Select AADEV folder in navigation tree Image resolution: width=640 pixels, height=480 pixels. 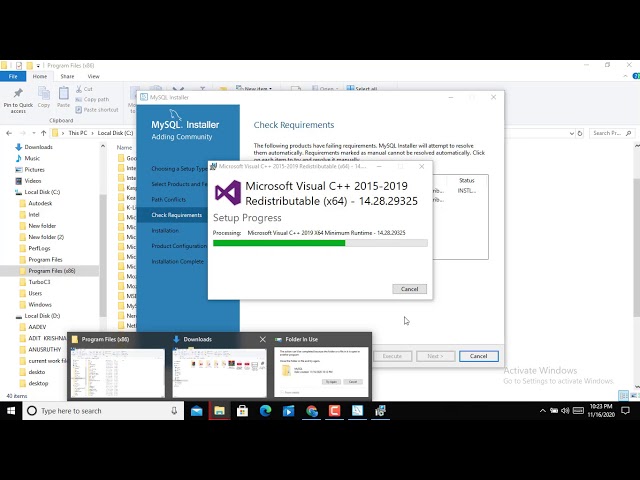click(x=37, y=327)
